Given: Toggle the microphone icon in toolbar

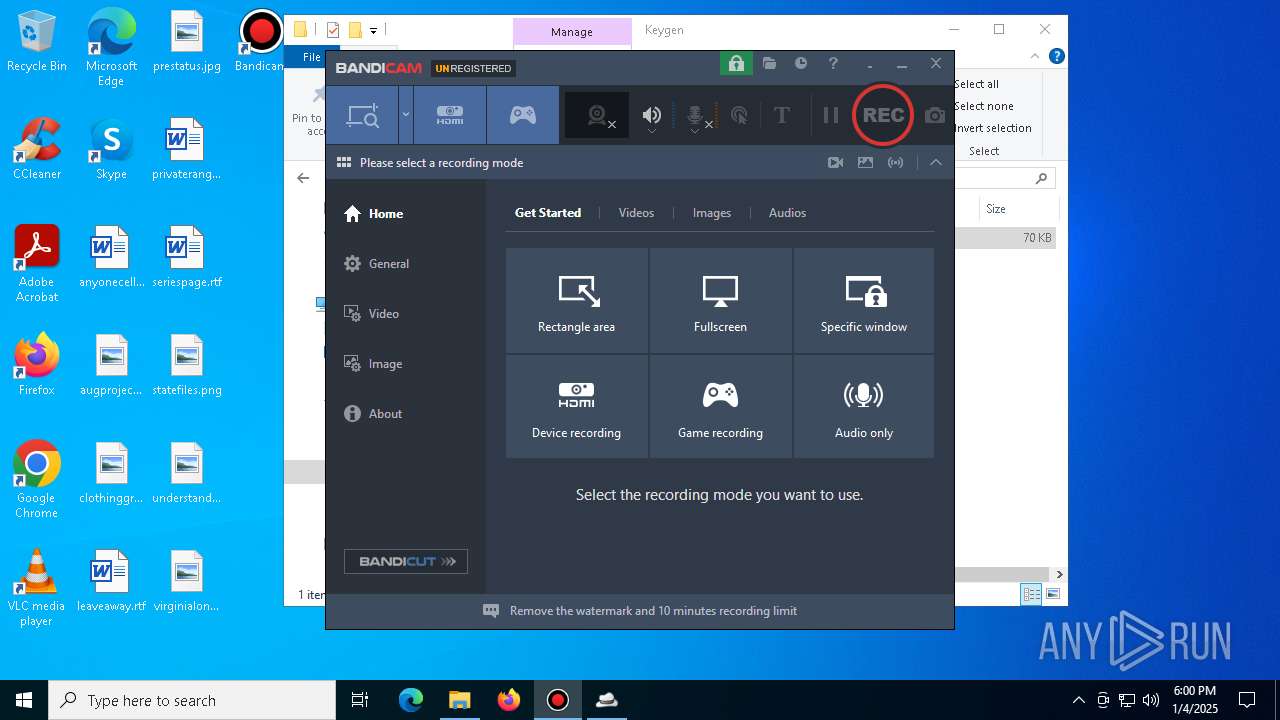Looking at the screenshot, I should click(x=697, y=116).
